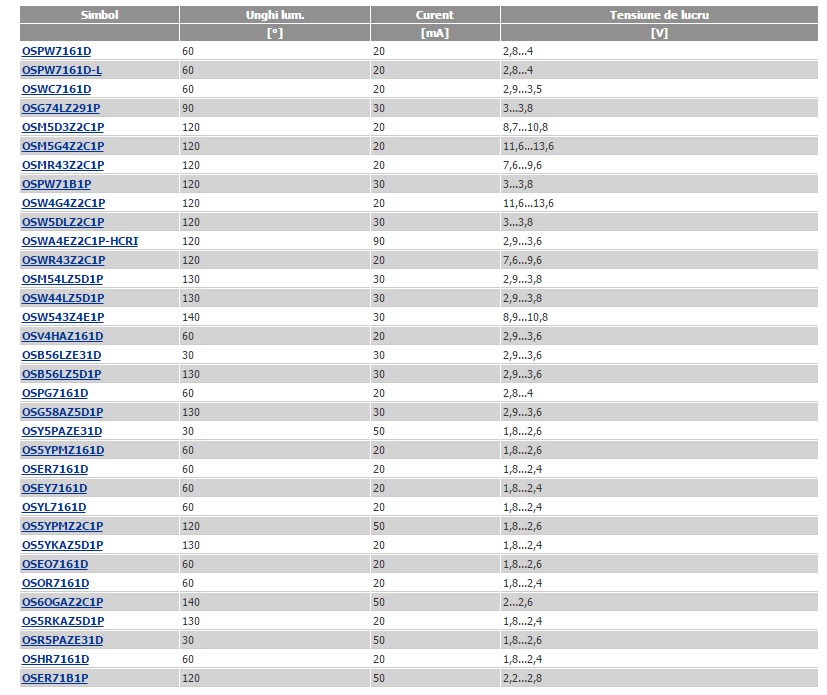The height and width of the screenshot is (695, 827).
Task: Open the OSHR7161D link
Action: tap(55, 659)
